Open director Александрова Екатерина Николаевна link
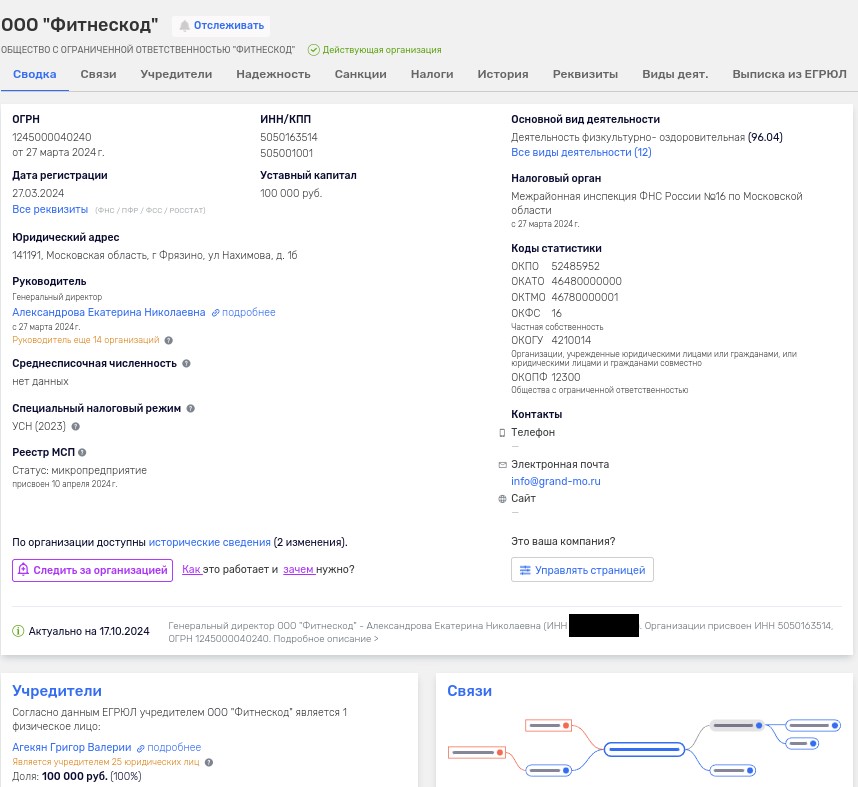 (109, 313)
